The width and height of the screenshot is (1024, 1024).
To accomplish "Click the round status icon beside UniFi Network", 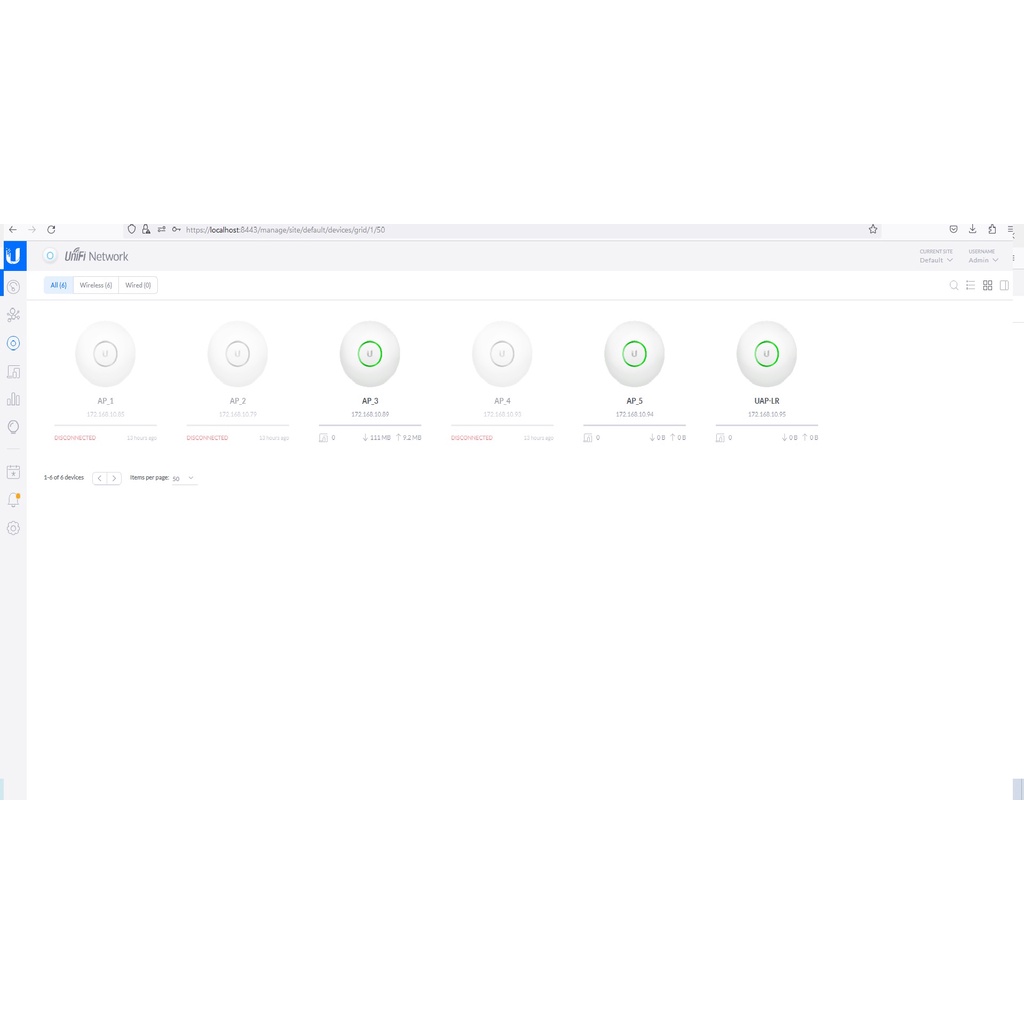I will coord(50,256).
